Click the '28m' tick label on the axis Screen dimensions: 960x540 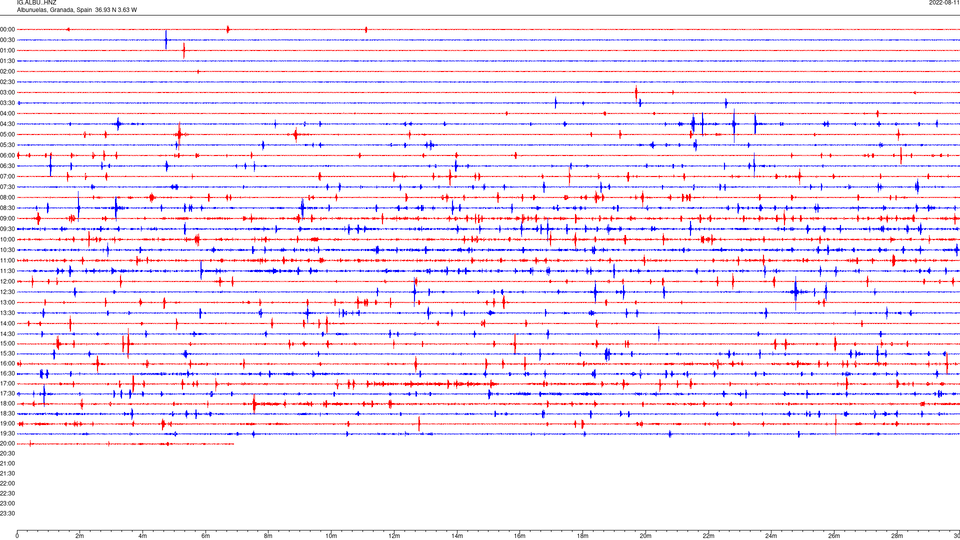click(897, 536)
